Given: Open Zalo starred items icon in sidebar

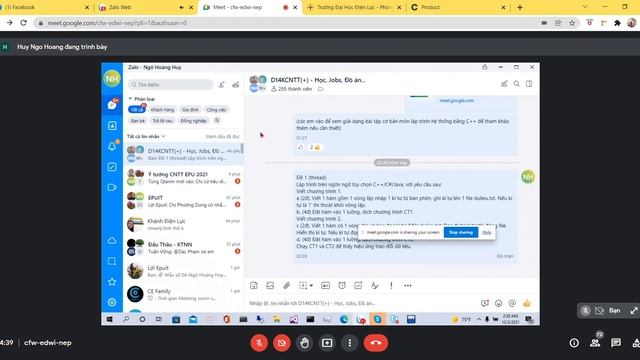Looking at the screenshot, I should coord(112,282).
